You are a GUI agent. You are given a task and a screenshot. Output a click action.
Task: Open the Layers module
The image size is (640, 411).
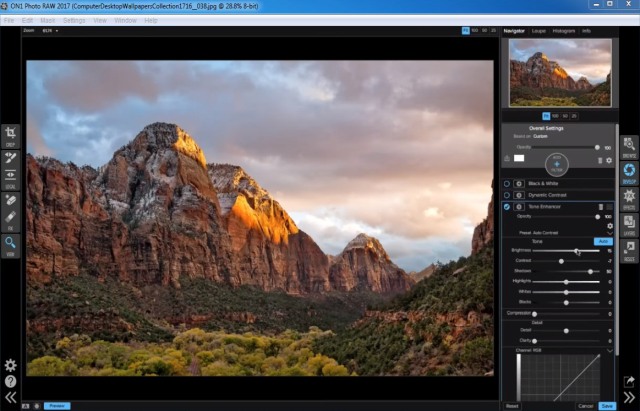coord(629,222)
